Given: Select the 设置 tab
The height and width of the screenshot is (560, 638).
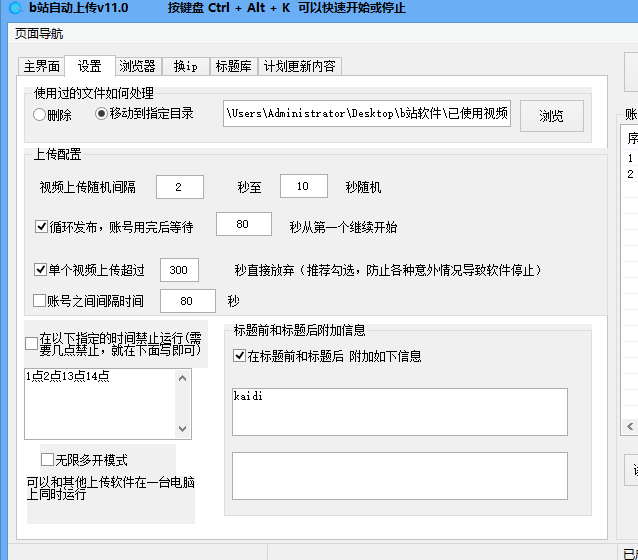Looking at the screenshot, I should click(90, 66).
